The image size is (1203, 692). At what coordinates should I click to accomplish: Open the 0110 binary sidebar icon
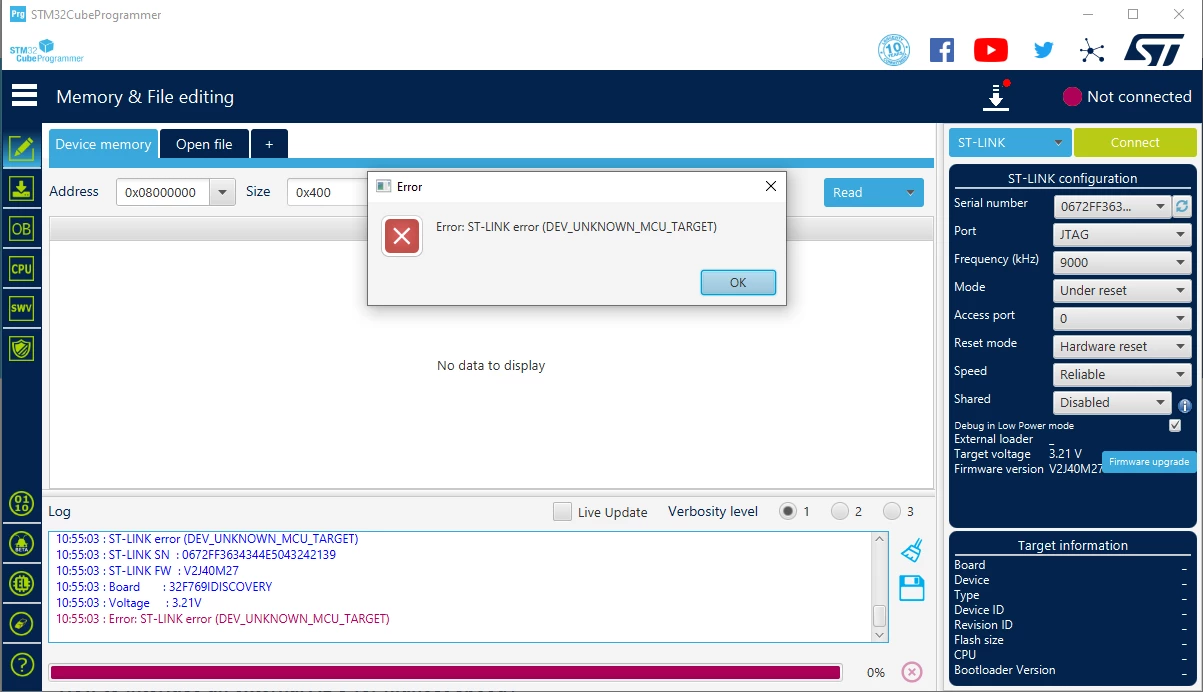point(22,504)
